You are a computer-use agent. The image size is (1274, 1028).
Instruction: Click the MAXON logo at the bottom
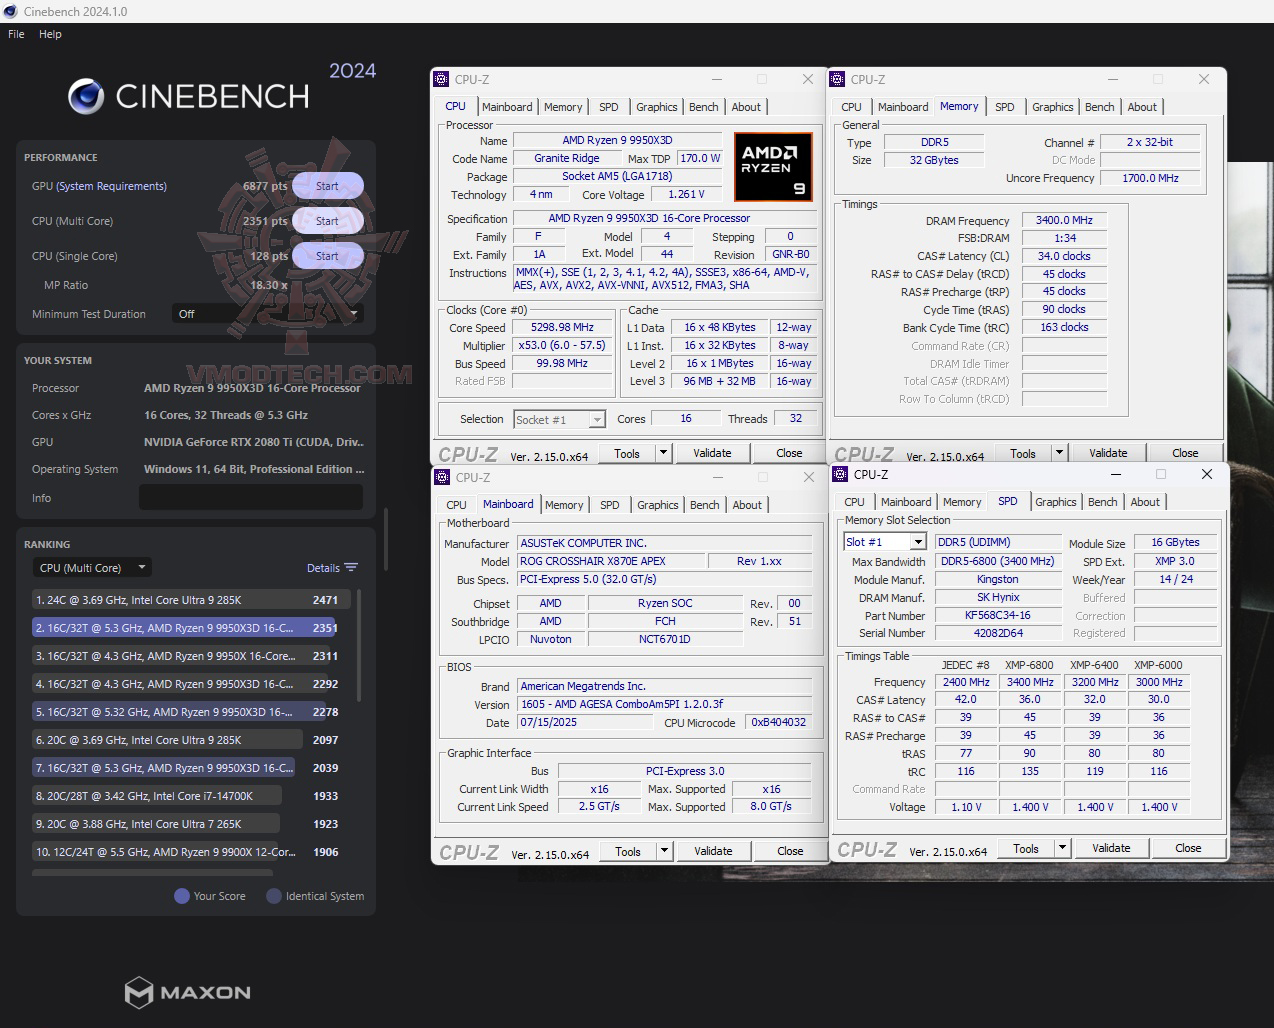[187, 993]
